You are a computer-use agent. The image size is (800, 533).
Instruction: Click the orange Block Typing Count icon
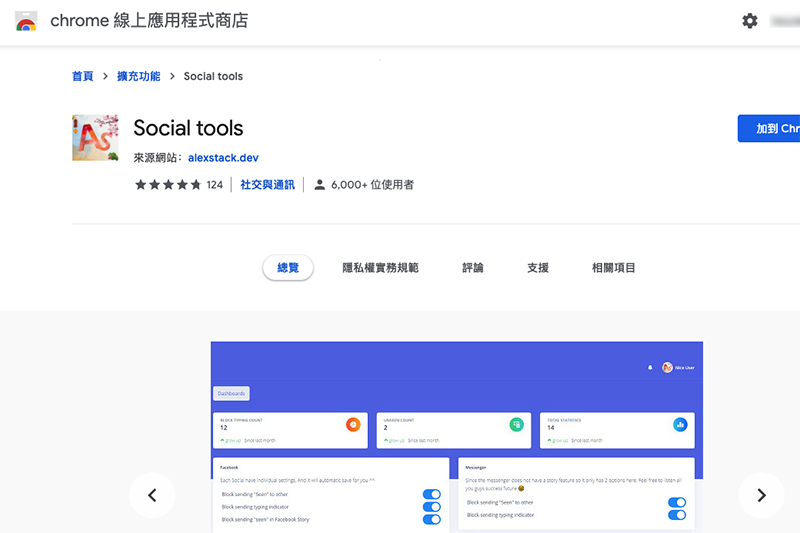click(x=352, y=425)
